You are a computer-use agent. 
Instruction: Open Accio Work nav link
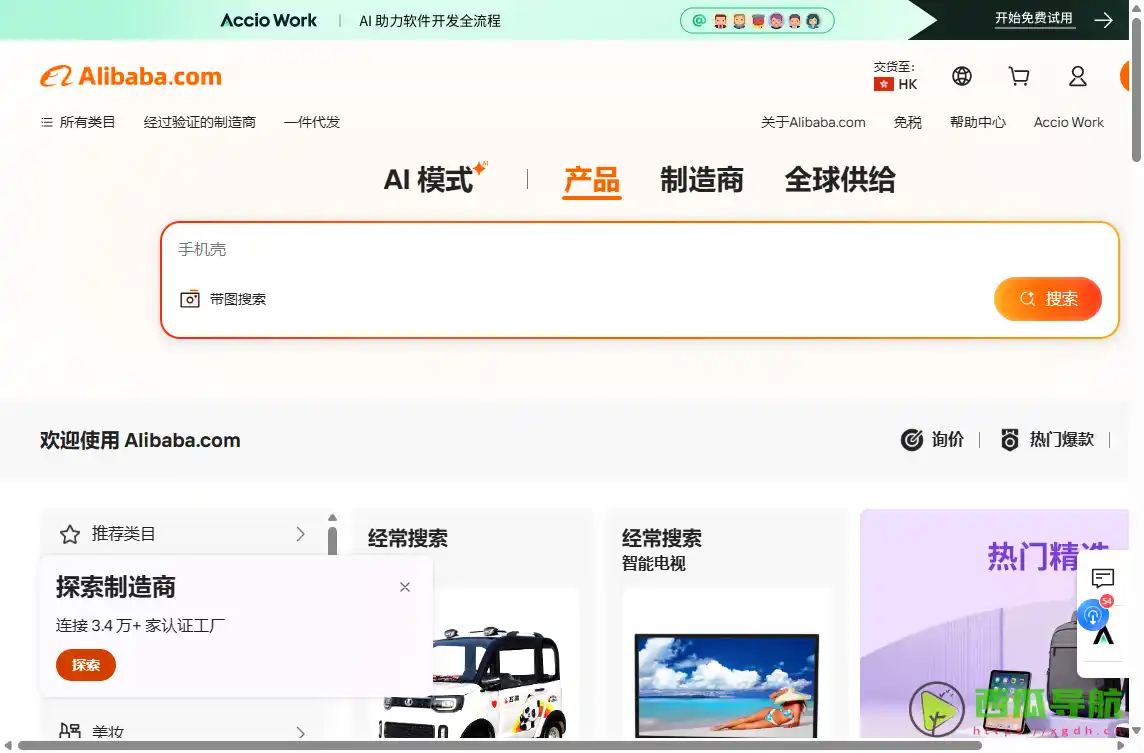(1068, 122)
